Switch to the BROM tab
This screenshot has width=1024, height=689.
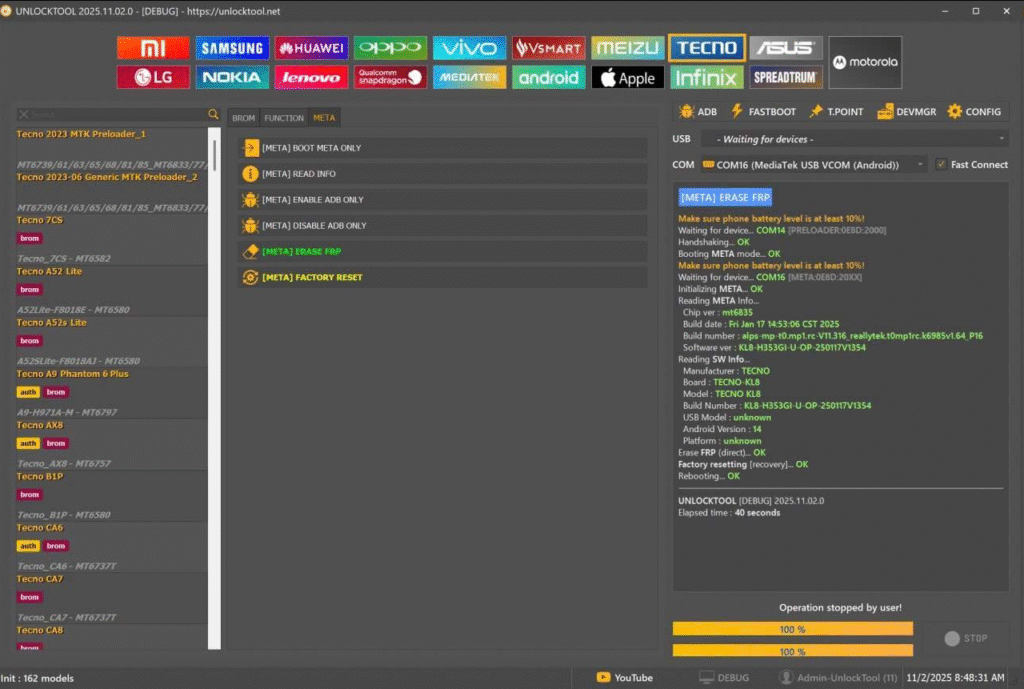coord(243,117)
